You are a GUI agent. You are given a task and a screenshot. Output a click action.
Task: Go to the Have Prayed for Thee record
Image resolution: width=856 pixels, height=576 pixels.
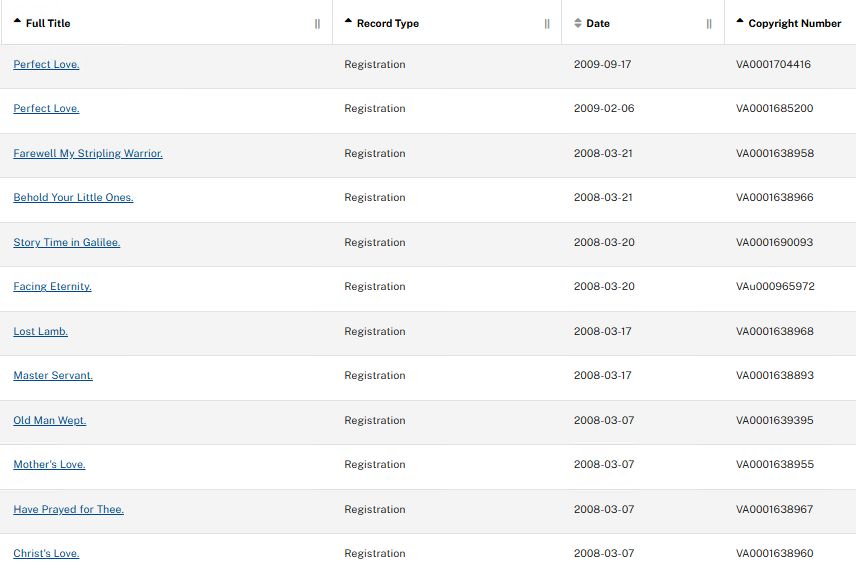pos(68,510)
